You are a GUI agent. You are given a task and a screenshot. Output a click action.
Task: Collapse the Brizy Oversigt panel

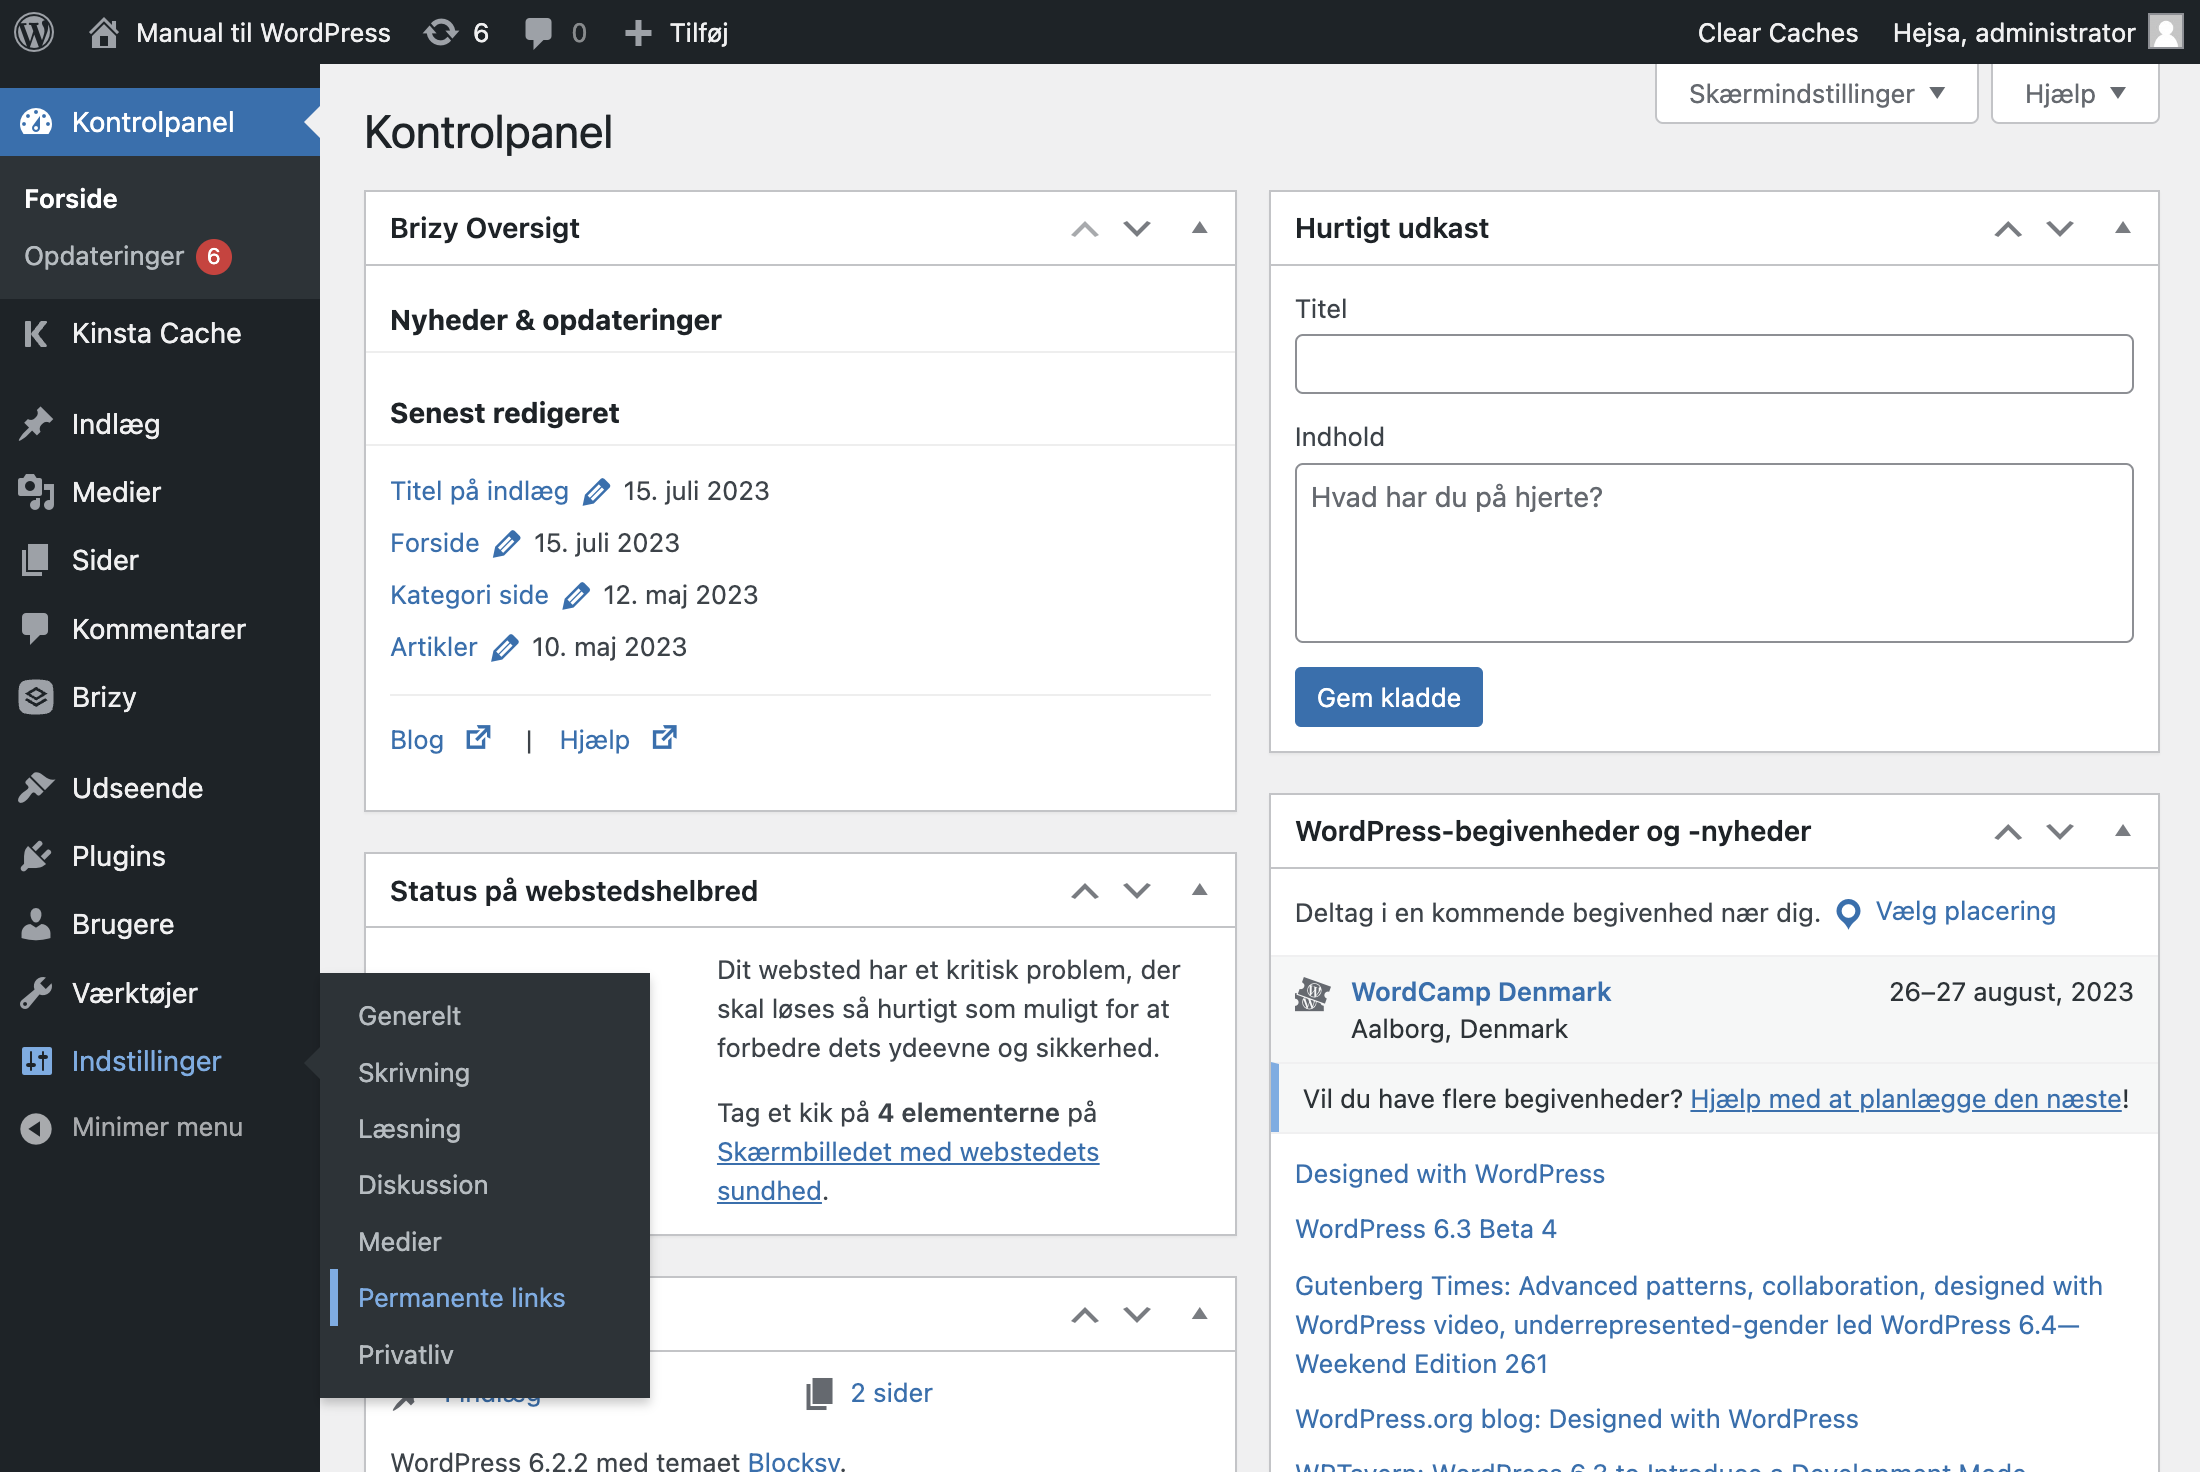coord(1200,228)
